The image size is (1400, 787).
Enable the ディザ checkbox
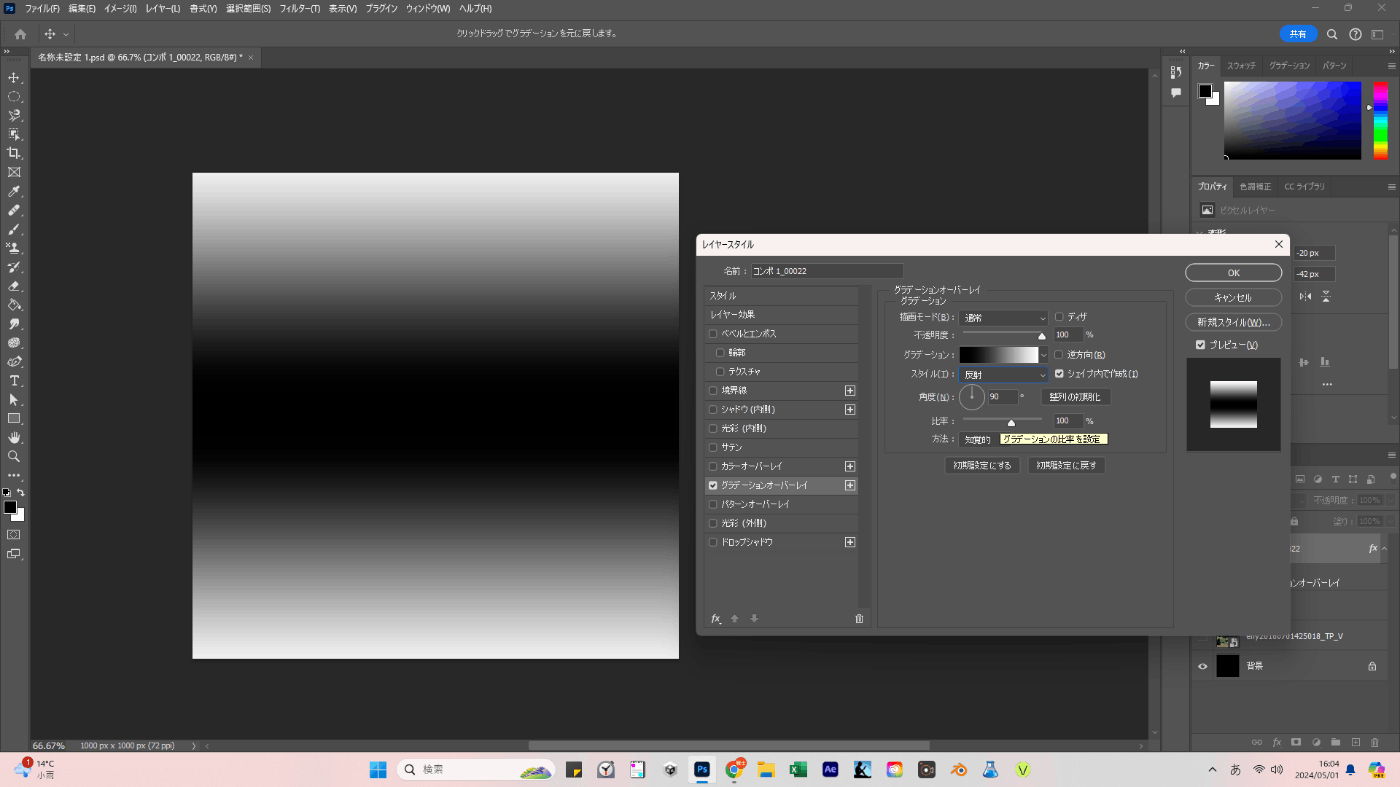(1060, 317)
